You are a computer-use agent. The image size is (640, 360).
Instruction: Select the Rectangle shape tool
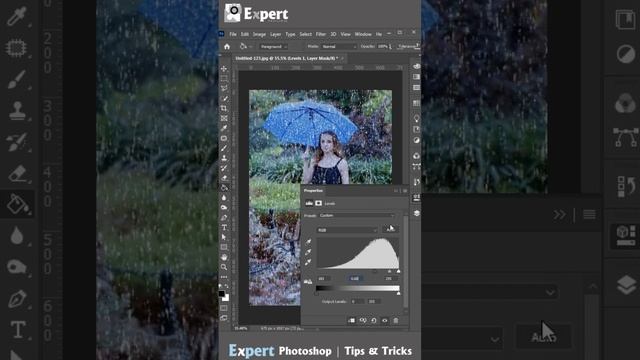[x=224, y=247]
